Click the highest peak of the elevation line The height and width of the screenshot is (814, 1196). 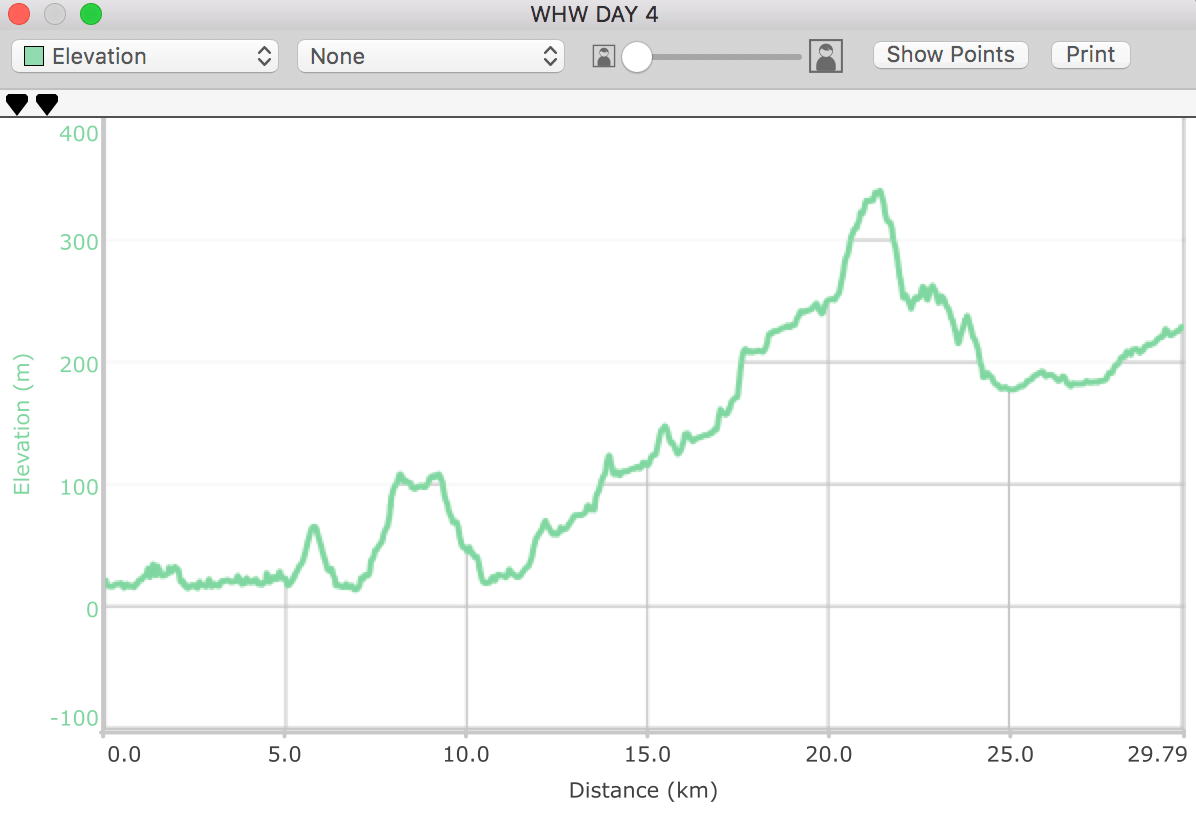tap(878, 191)
